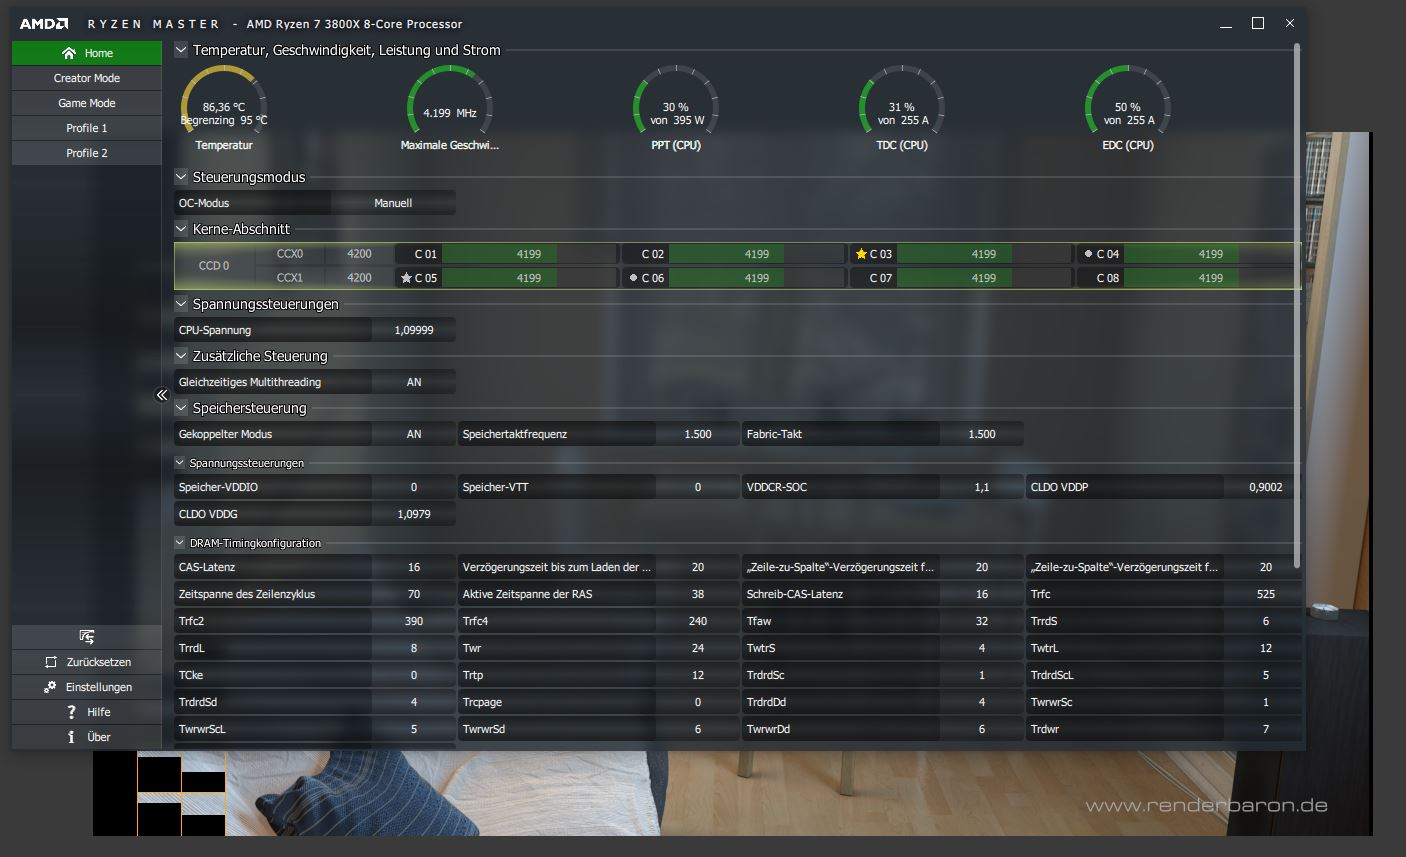Click Speicher-VTT value
Image resolution: width=1406 pixels, height=857 pixels.
pyautogui.click(x=698, y=487)
